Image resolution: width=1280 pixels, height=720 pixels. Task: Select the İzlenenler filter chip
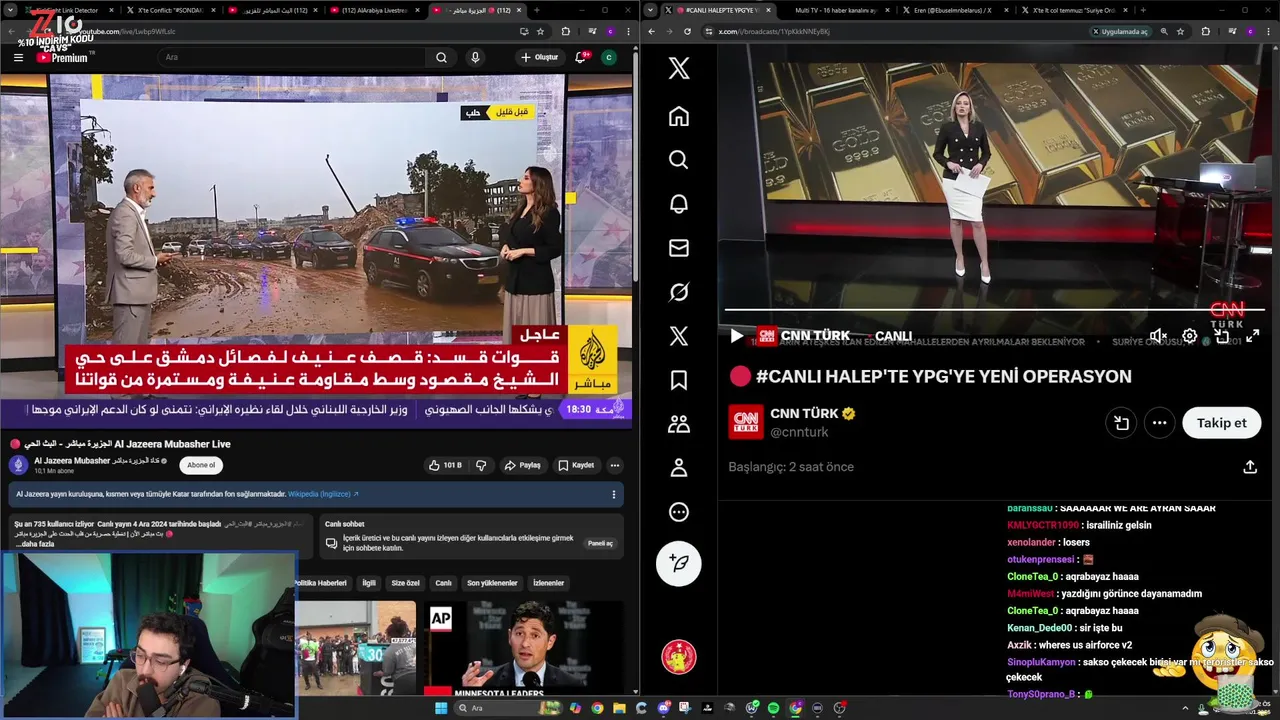(548, 583)
